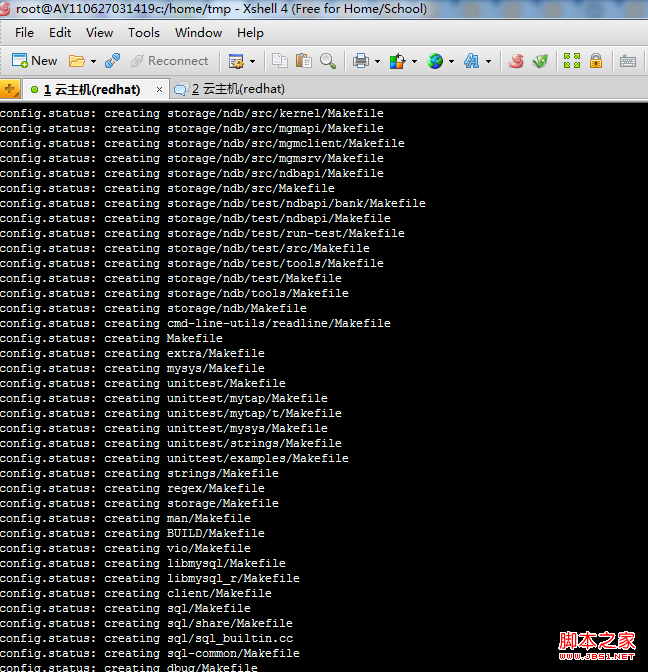Expand the font dropdown arrow

pyautogui.click(x=488, y=61)
